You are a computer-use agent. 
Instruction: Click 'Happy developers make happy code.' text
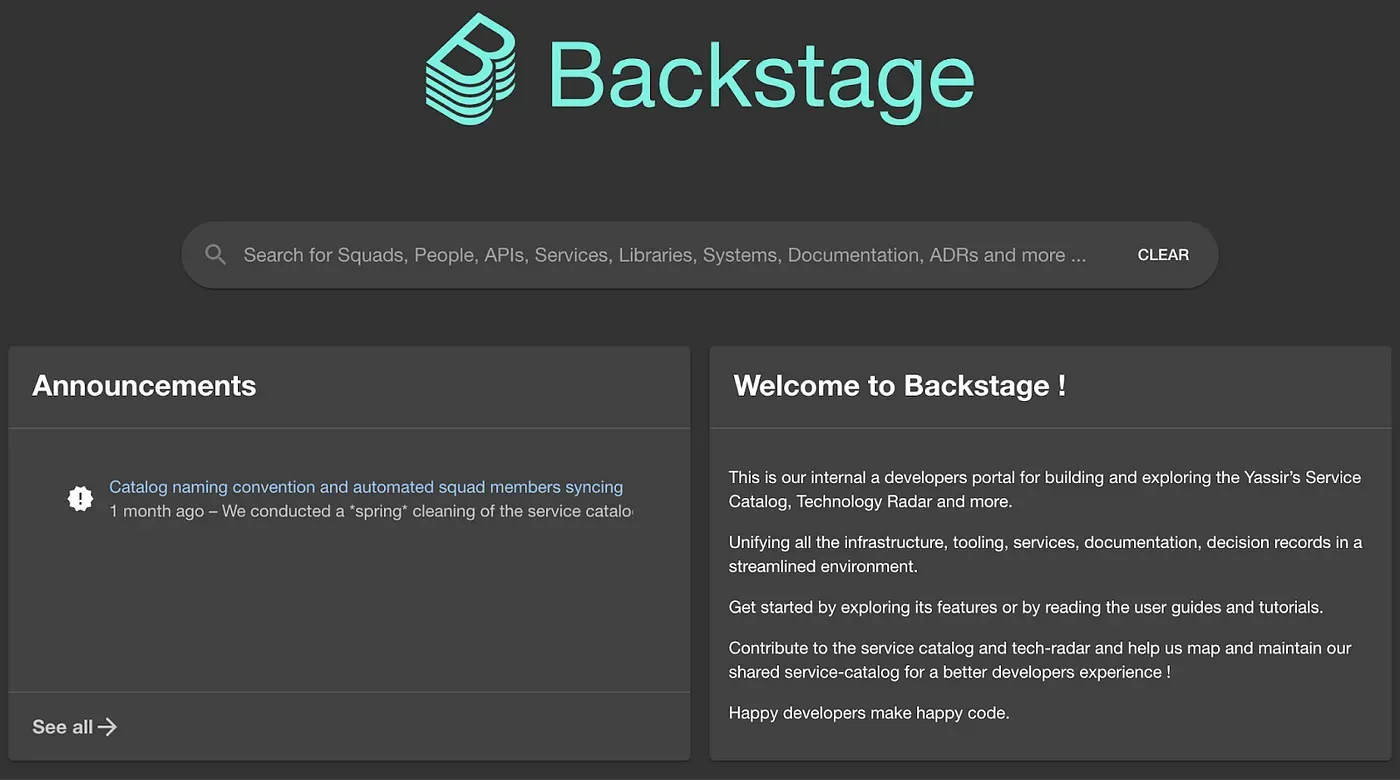coord(869,713)
